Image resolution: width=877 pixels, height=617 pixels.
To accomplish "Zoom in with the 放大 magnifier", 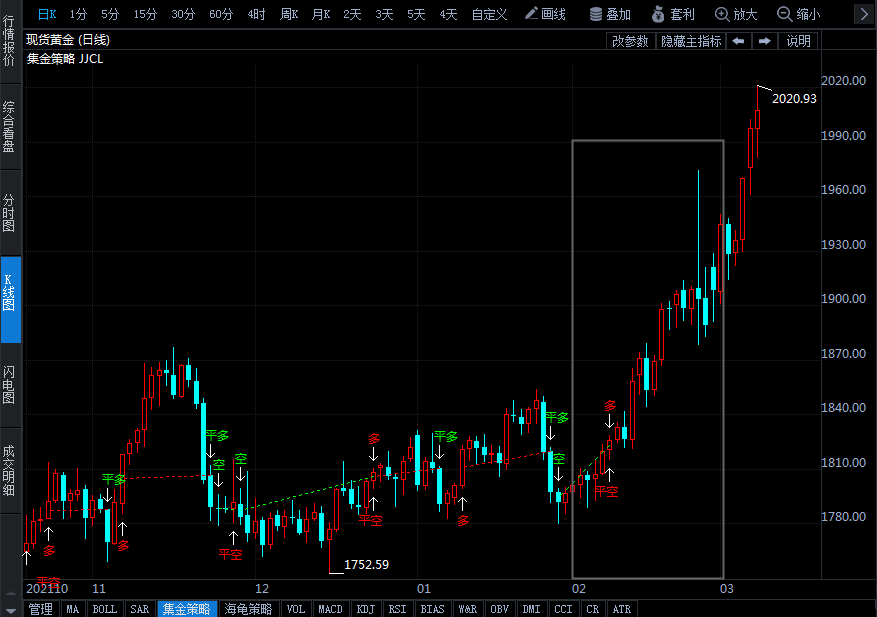I will 737,14.
